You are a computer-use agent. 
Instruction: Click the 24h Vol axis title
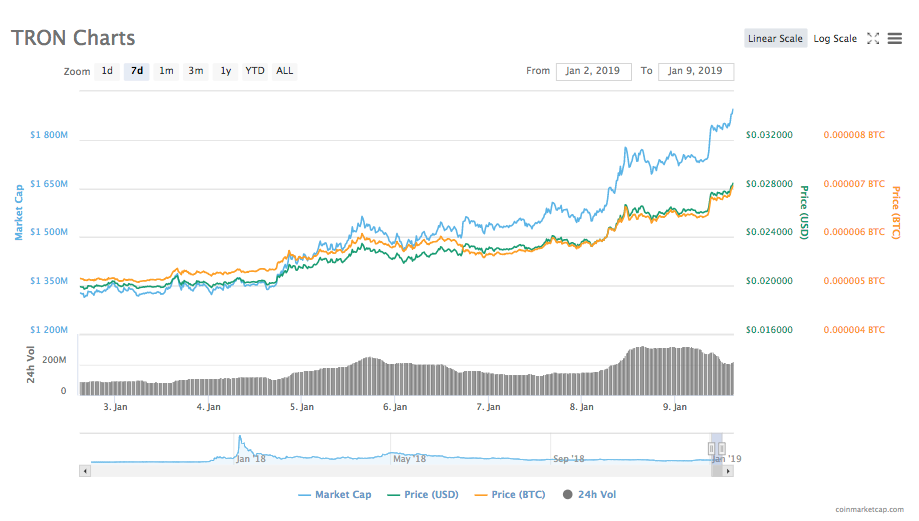[x=30, y=365]
